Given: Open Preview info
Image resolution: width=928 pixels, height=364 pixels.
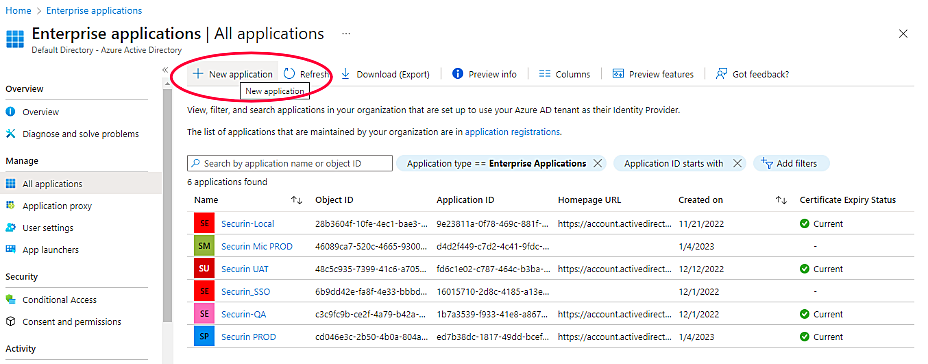Looking at the screenshot, I should [x=484, y=74].
